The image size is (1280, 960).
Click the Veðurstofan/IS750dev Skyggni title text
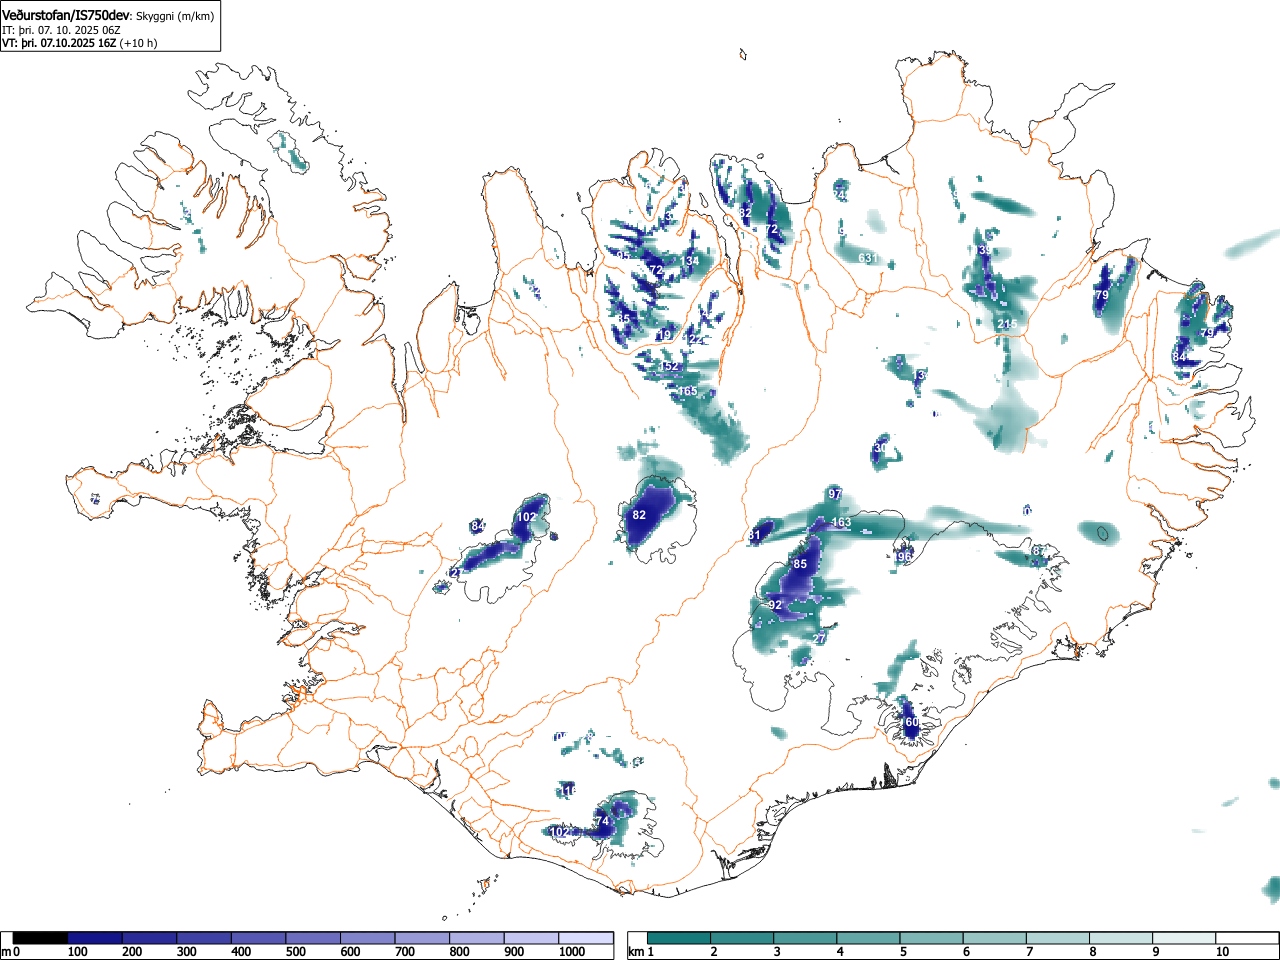click(108, 16)
